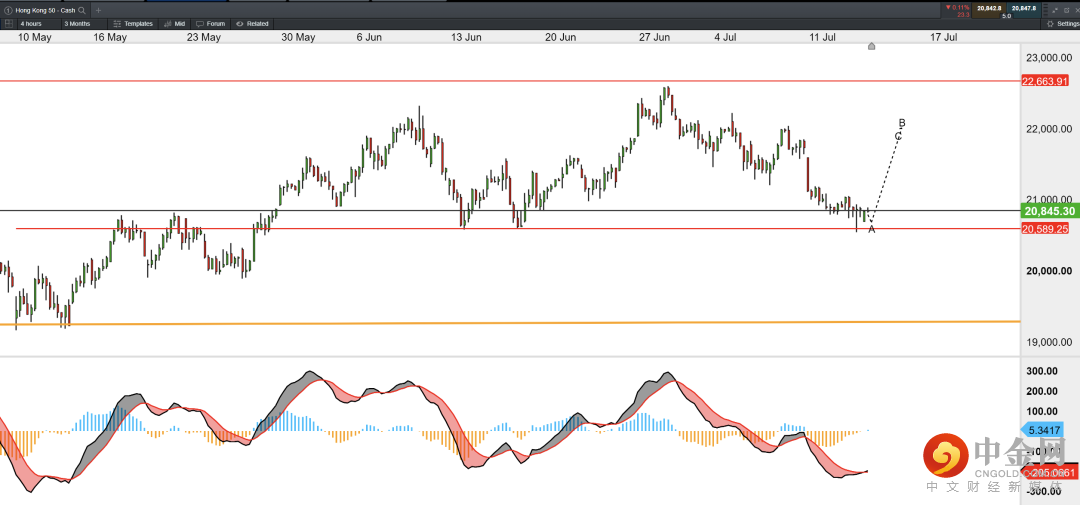Viewport: 1080px width, 505px height.
Task: Click the current price 20,845.30 tag
Action: 1048,211
